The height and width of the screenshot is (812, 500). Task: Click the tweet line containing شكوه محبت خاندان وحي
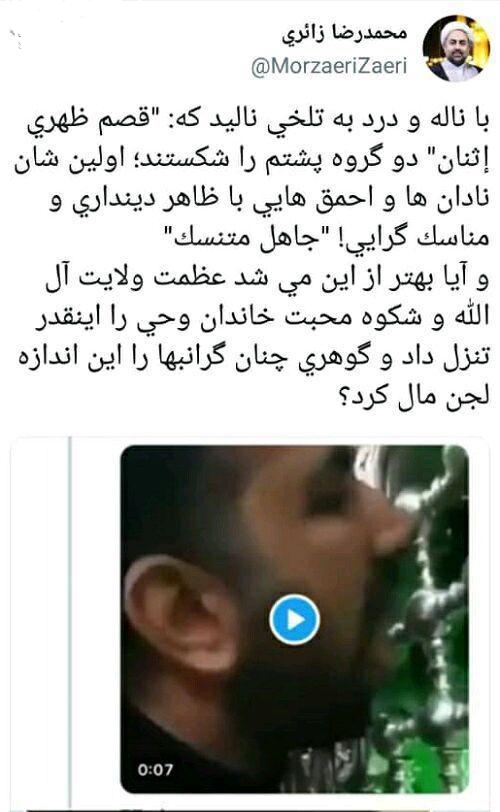(262, 317)
